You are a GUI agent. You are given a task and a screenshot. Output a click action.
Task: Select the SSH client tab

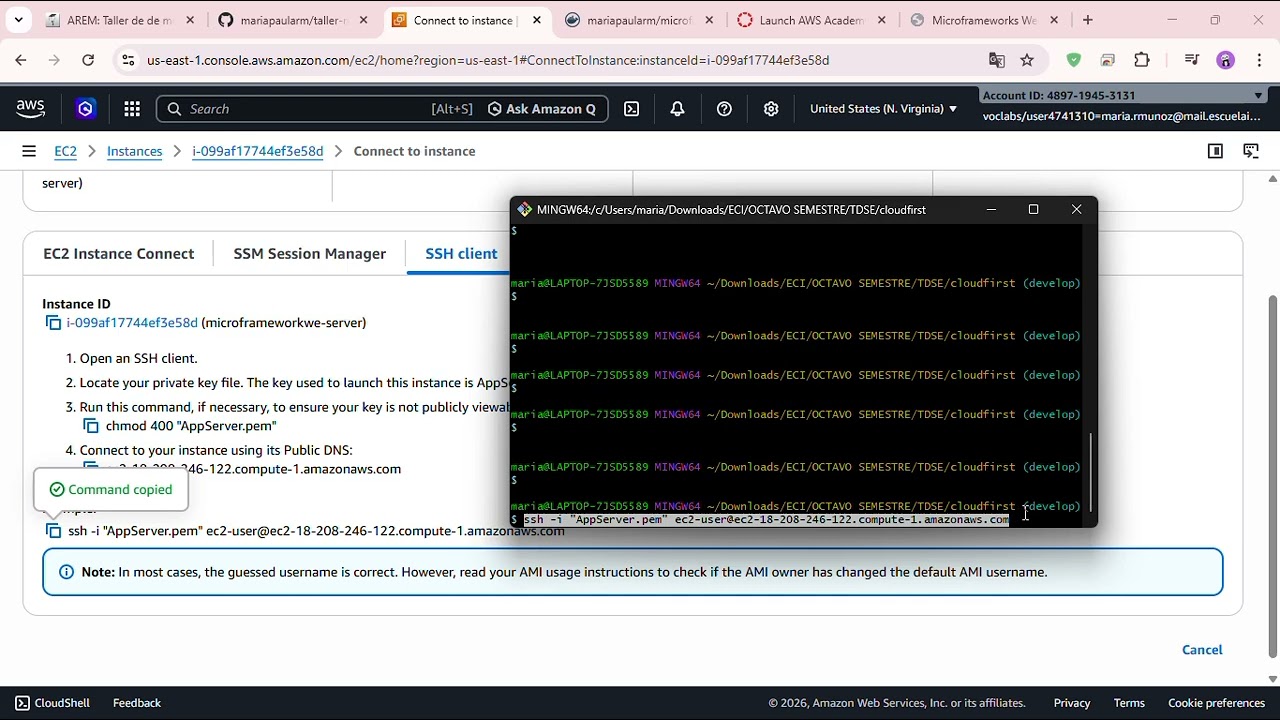tap(461, 254)
